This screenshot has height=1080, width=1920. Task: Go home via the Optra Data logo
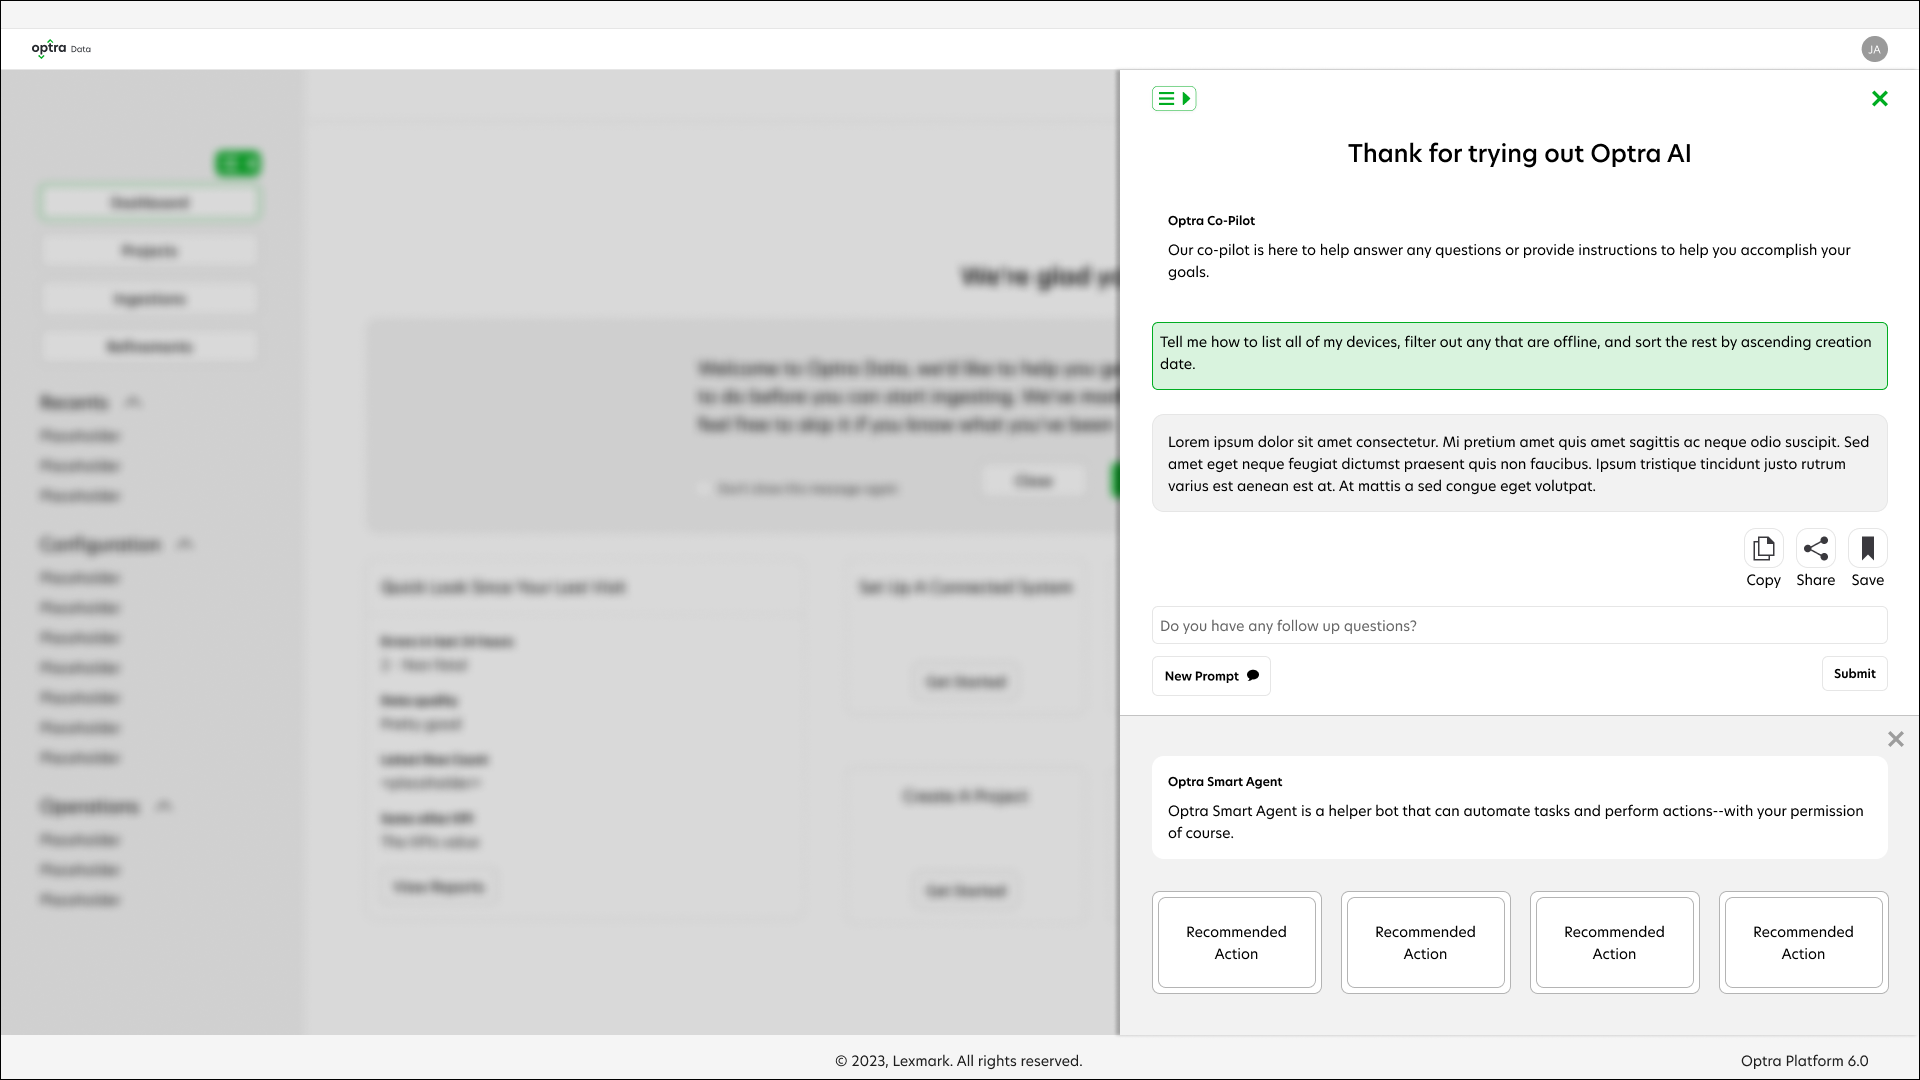[61, 48]
